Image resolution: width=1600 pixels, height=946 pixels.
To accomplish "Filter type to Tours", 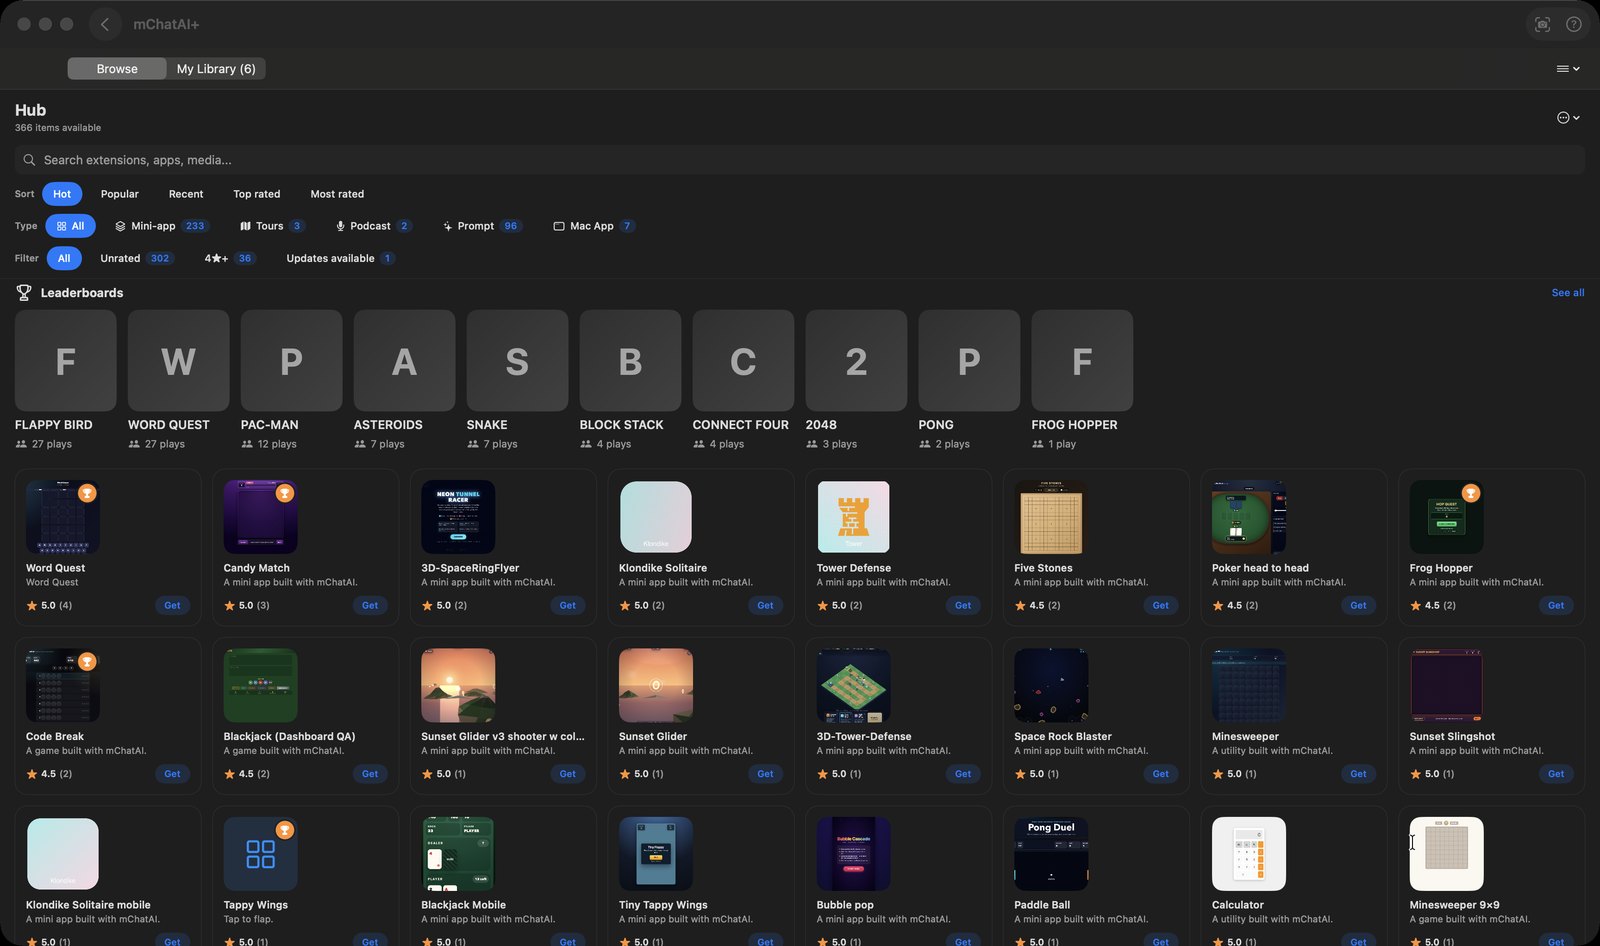I will pos(271,226).
